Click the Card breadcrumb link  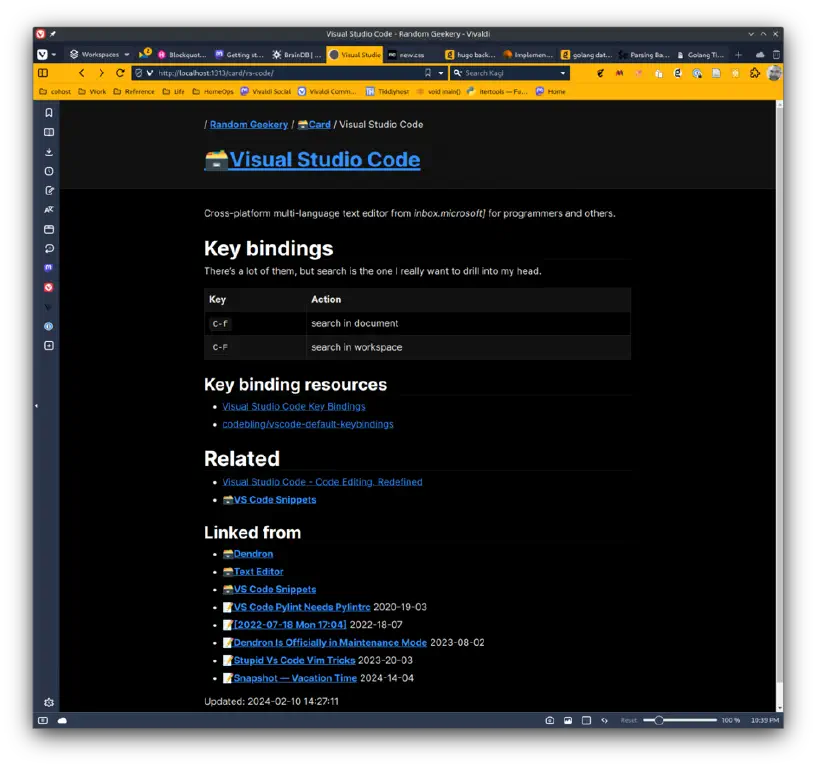coord(314,124)
